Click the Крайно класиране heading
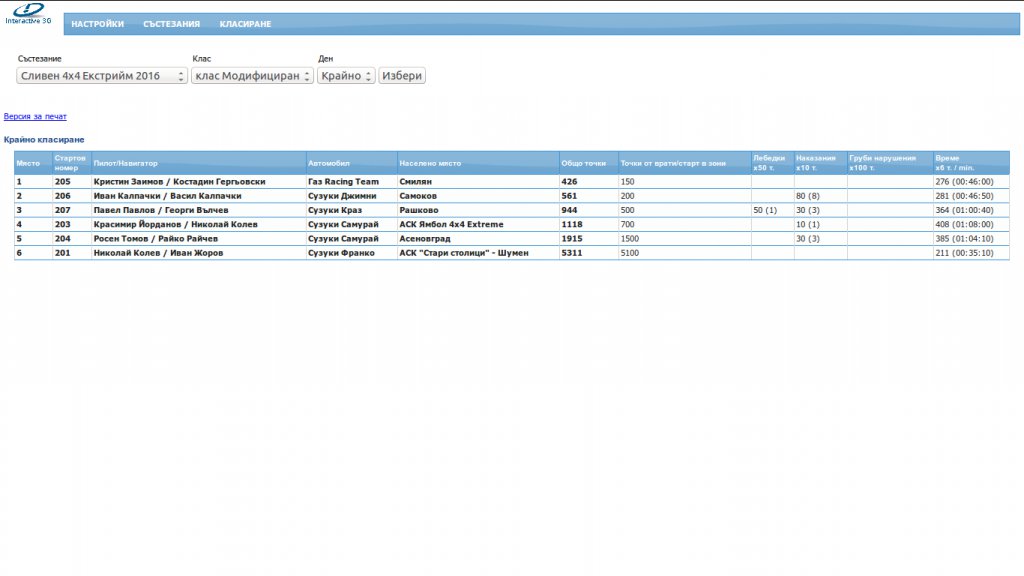 point(44,140)
